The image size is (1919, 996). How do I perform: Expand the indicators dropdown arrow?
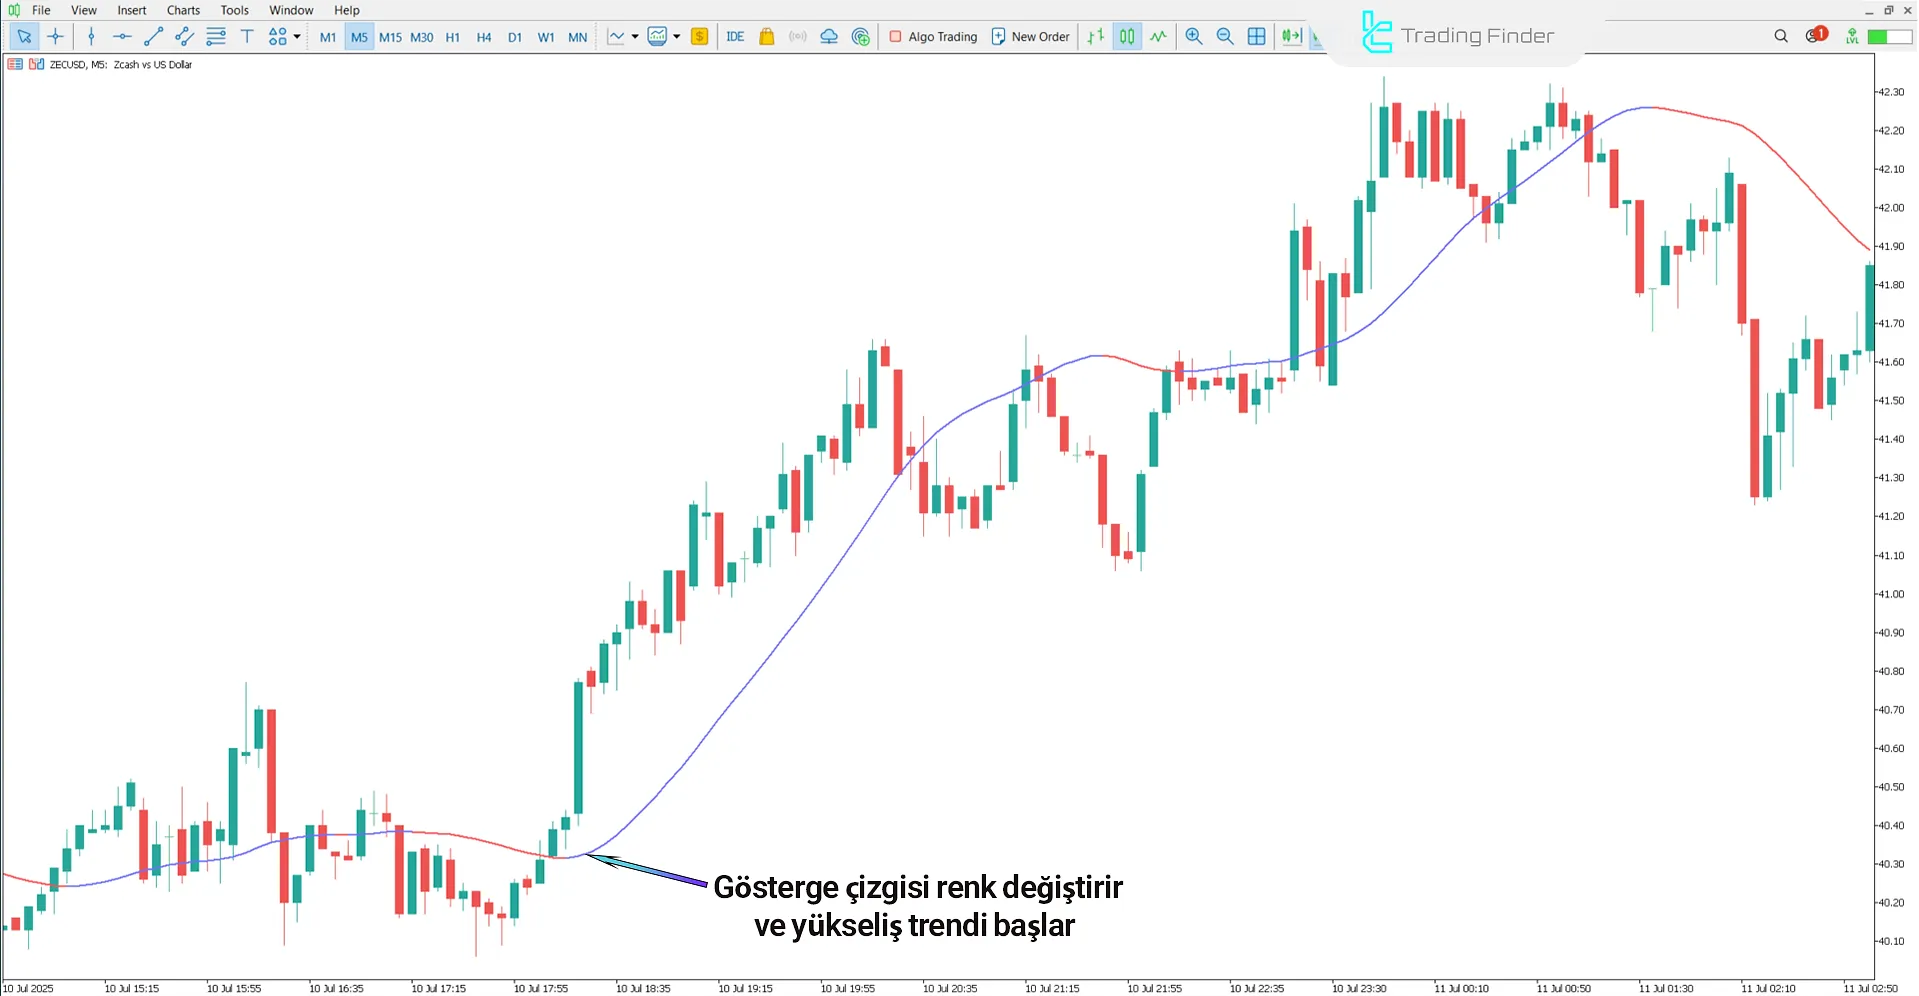click(677, 37)
